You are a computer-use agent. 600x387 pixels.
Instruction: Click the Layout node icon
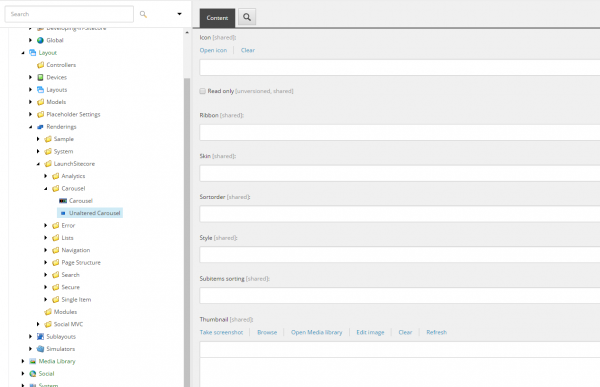(x=33, y=52)
